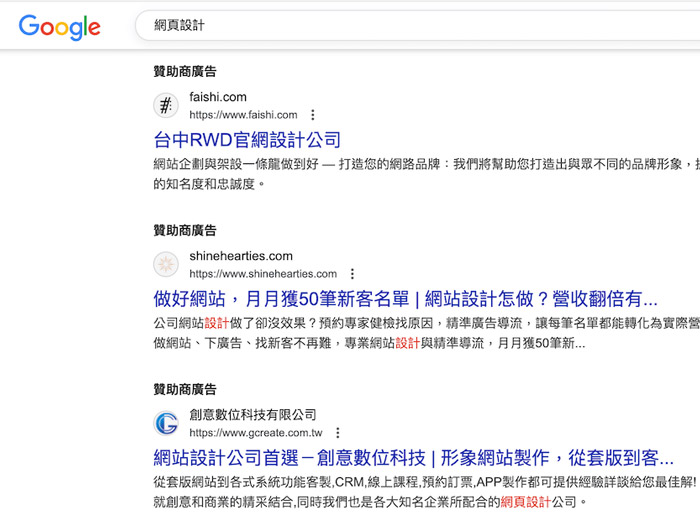The width and height of the screenshot is (700, 518).
Task: Open the faishi.com favicon icon
Action: tap(166, 106)
